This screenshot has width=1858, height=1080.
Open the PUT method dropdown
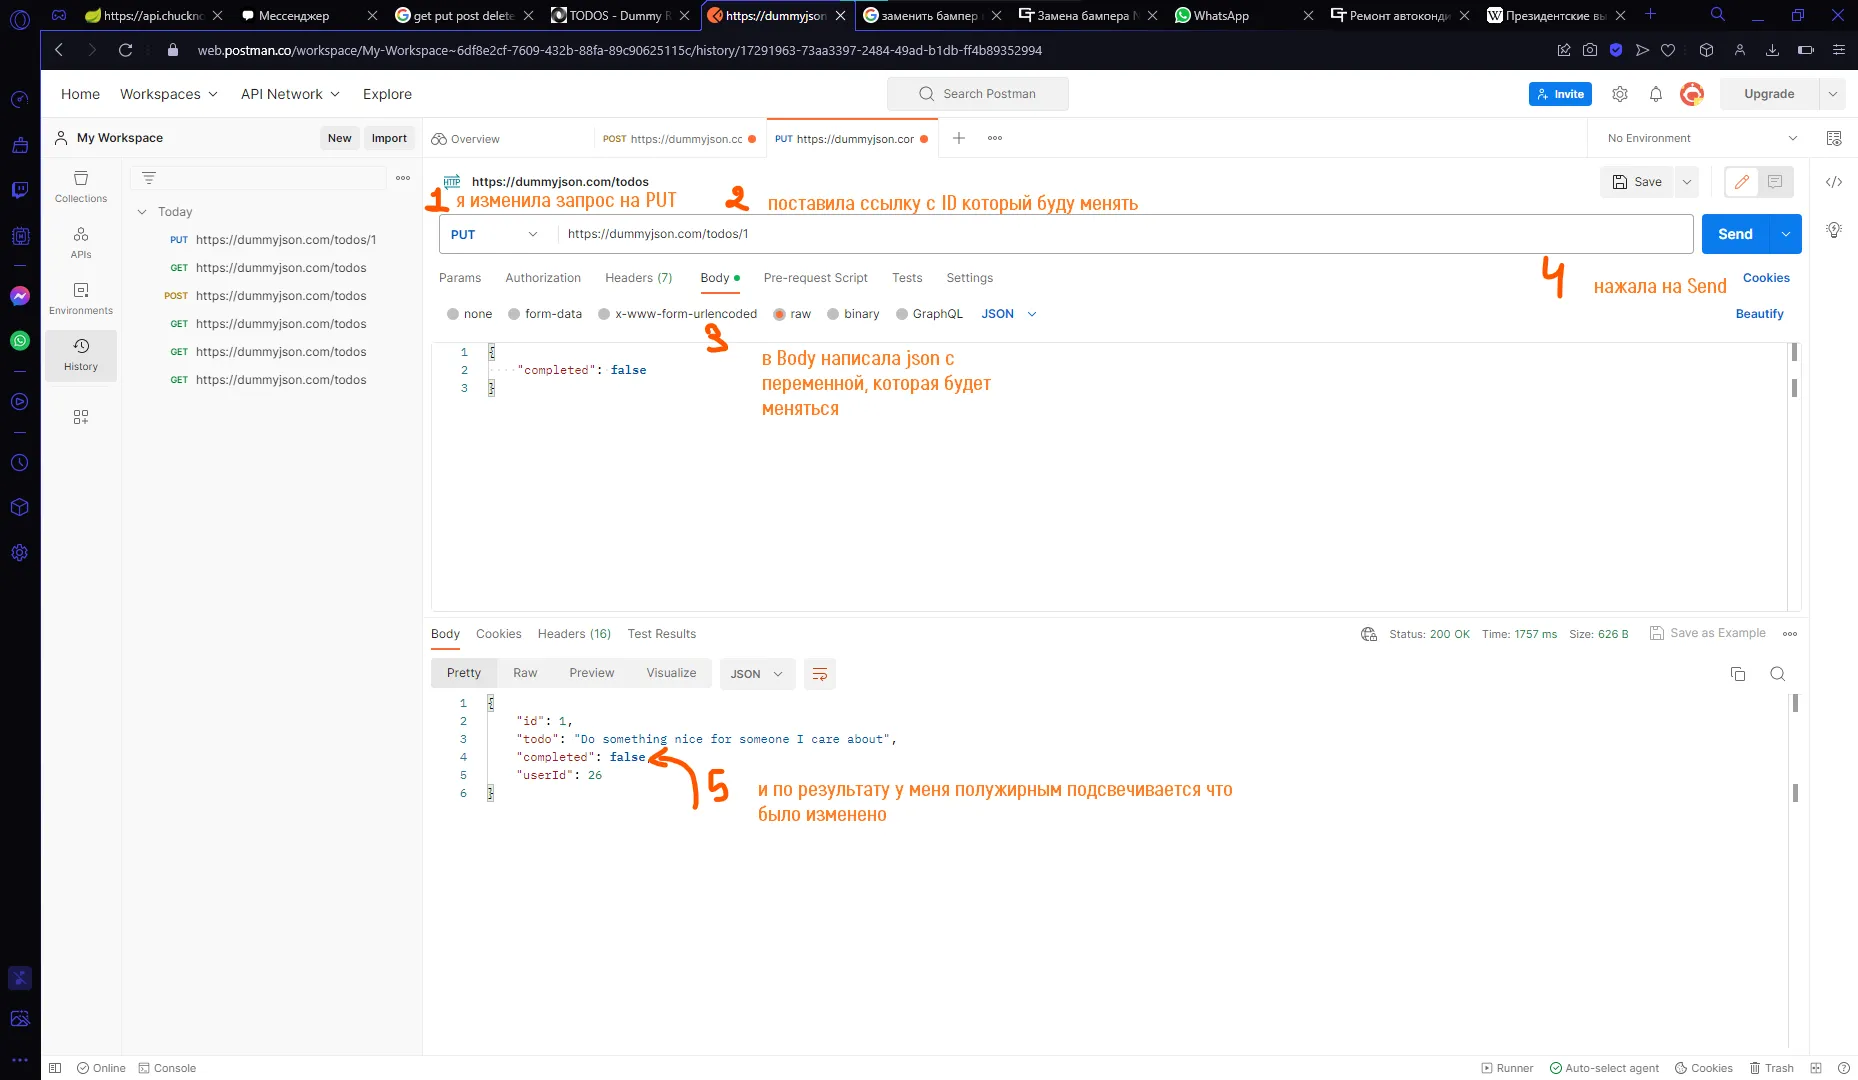pyautogui.click(x=495, y=234)
